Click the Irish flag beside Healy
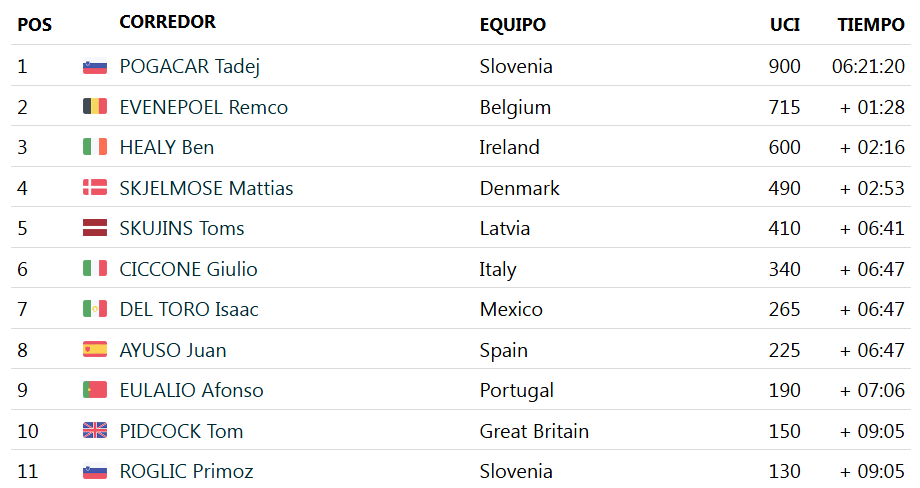 tap(94, 147)
